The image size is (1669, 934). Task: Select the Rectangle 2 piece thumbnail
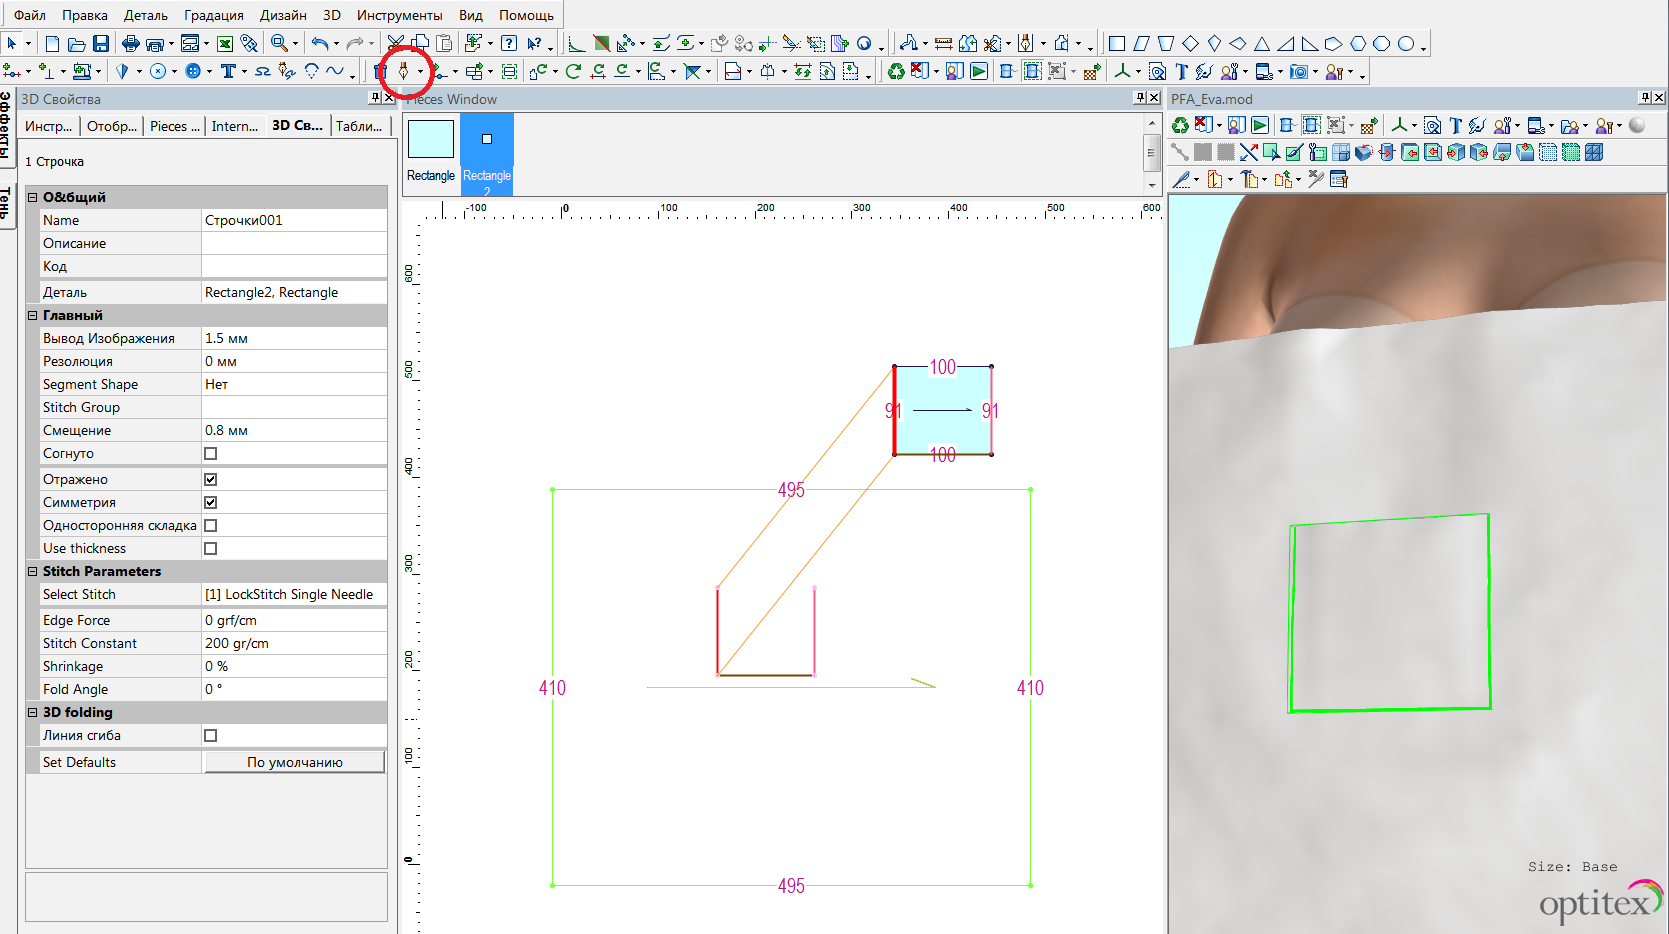[x=487, y=154]
